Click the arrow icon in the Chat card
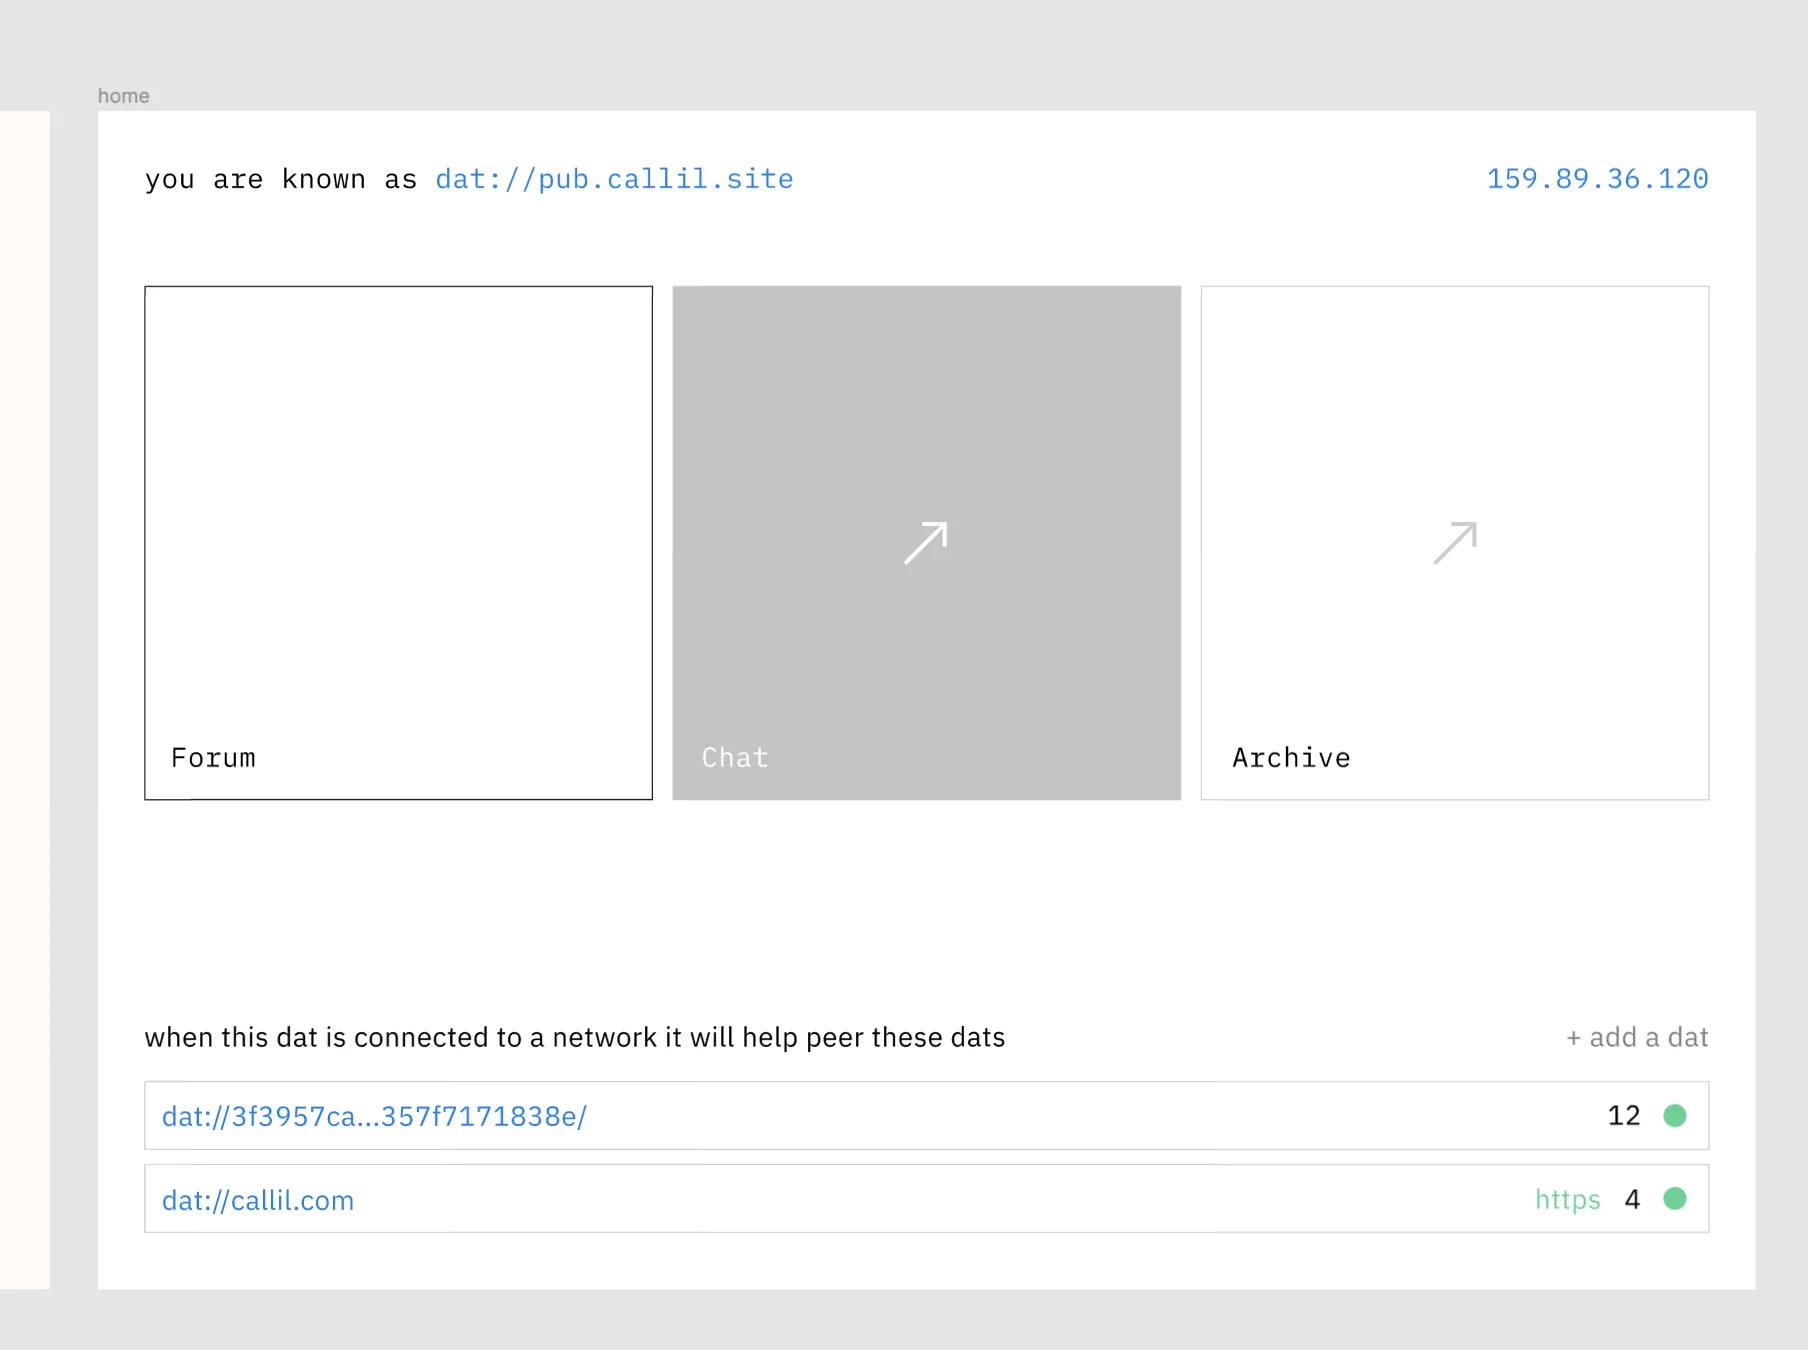Screen dimensions: 1808x1350 coord(925,543)
